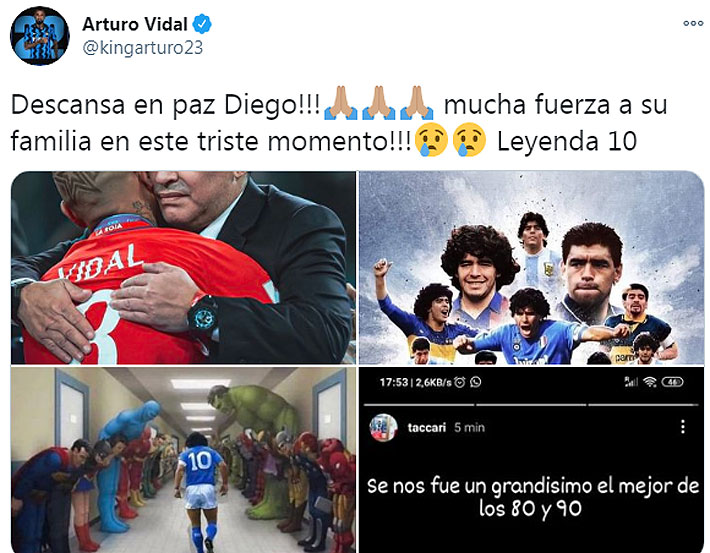Open the taccari story screenshot image
The width and height of the screenshot is (710, 553).
[x=532, y=460]
